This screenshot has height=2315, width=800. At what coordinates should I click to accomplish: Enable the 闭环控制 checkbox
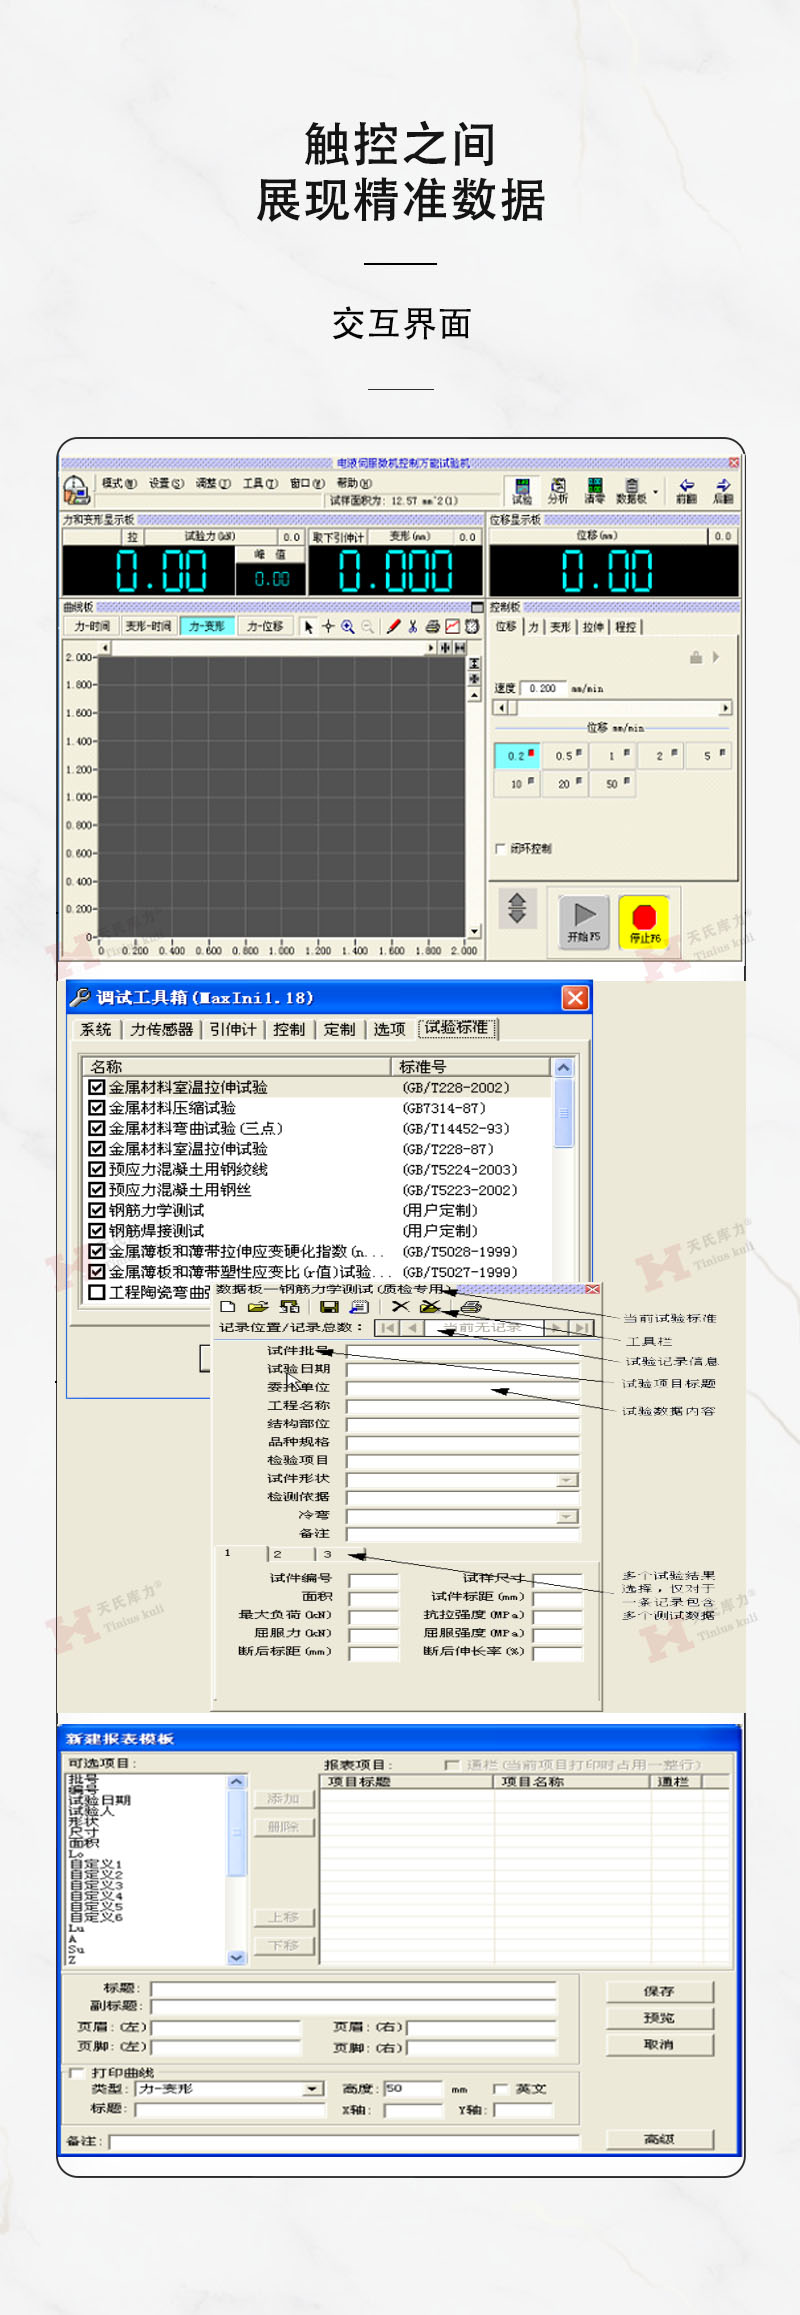501,849
